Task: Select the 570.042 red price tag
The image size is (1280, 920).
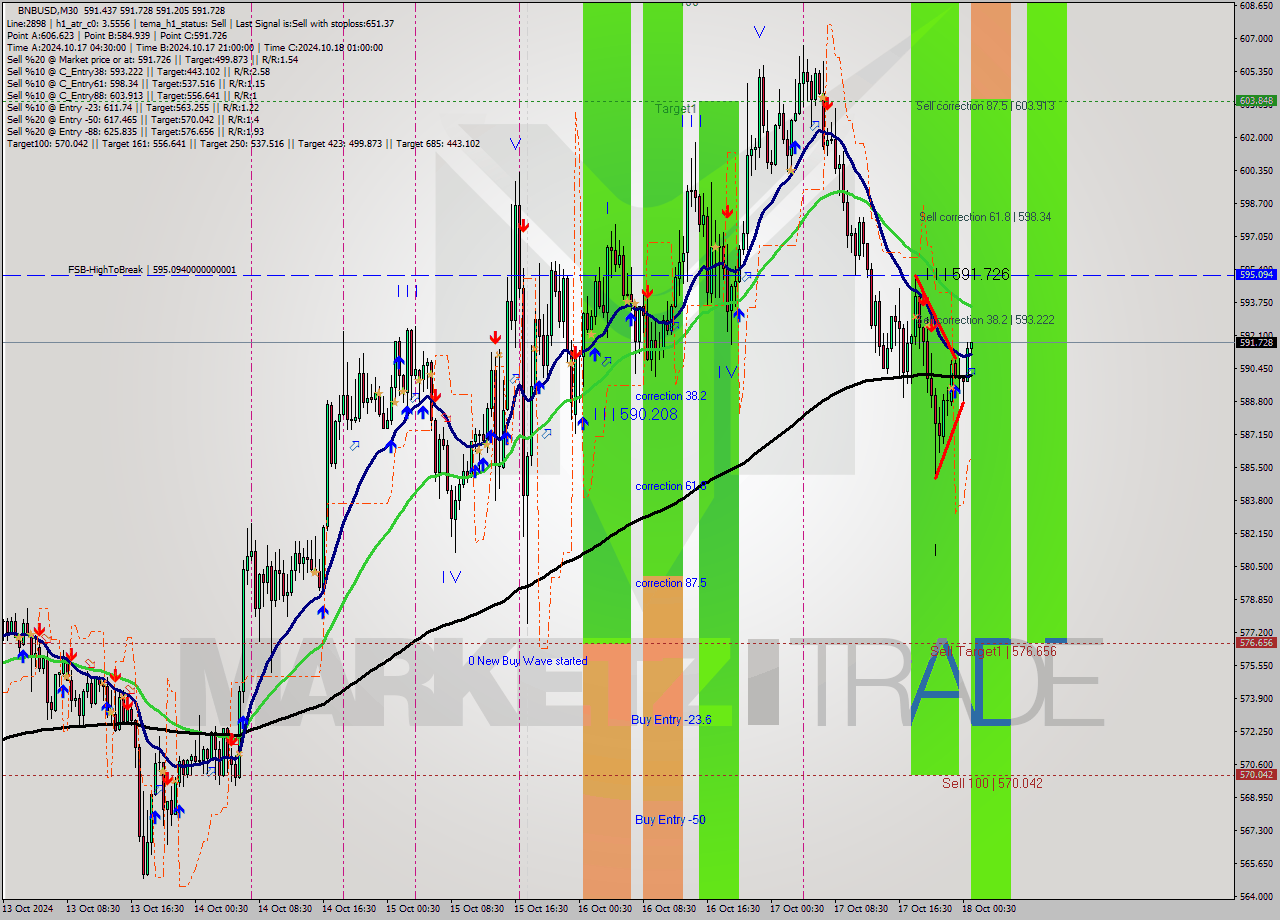Action: [1256, 775]
